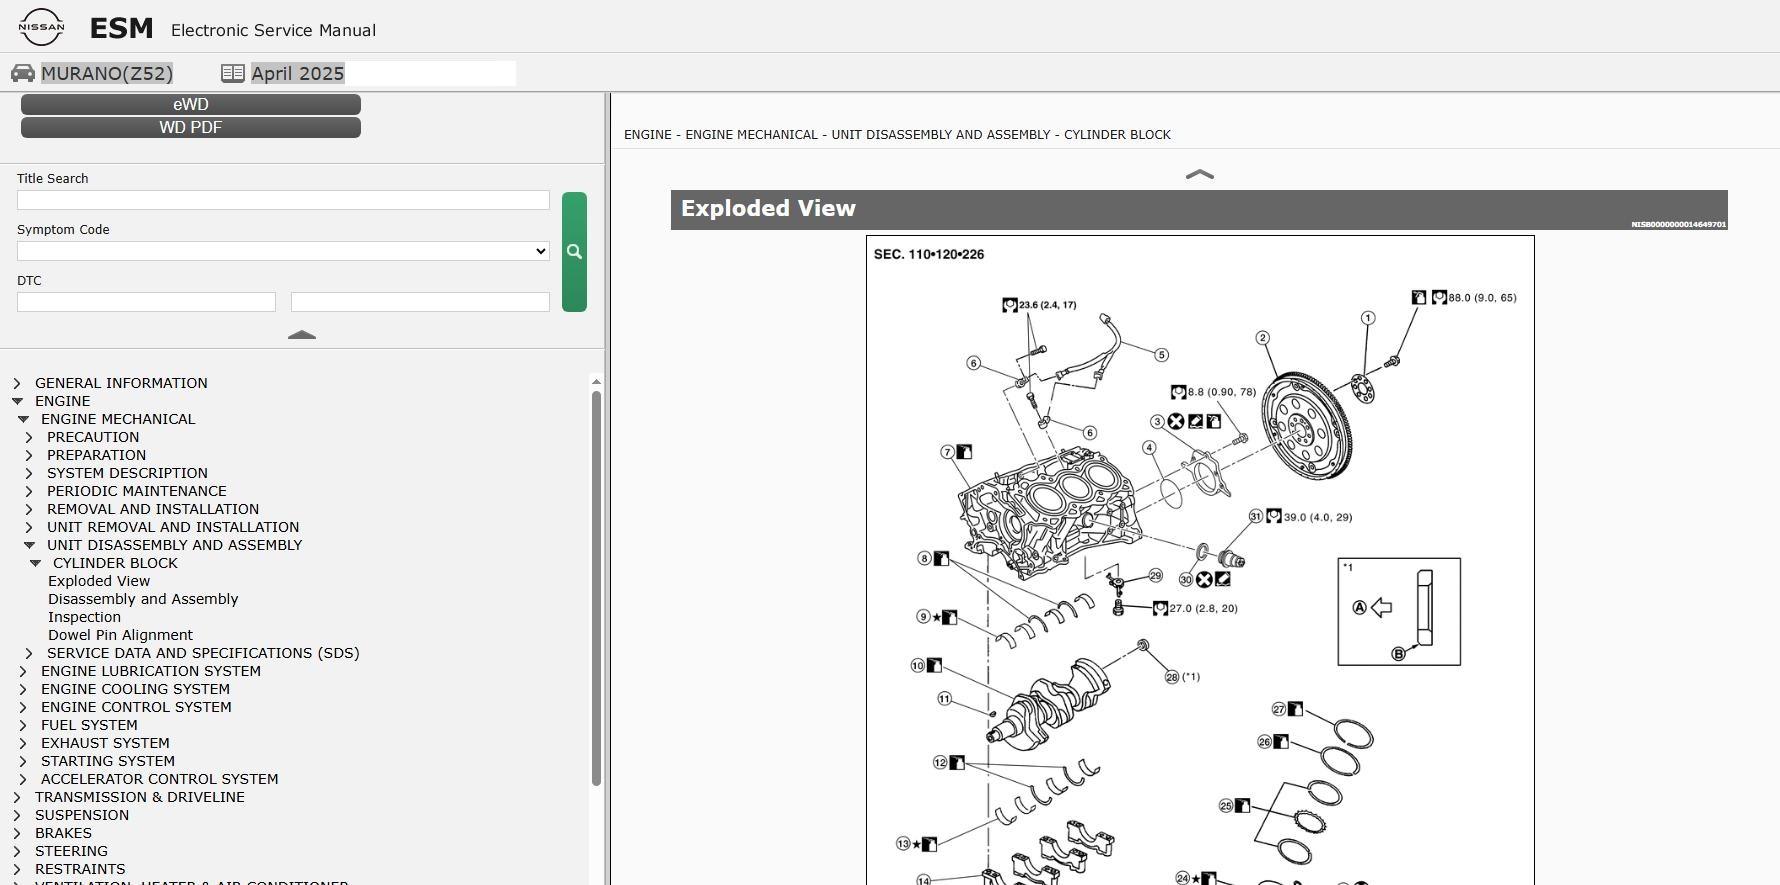Expand STARTING SYSTEM section
This screenshot has height=885, width=1780.
[23, 761]
